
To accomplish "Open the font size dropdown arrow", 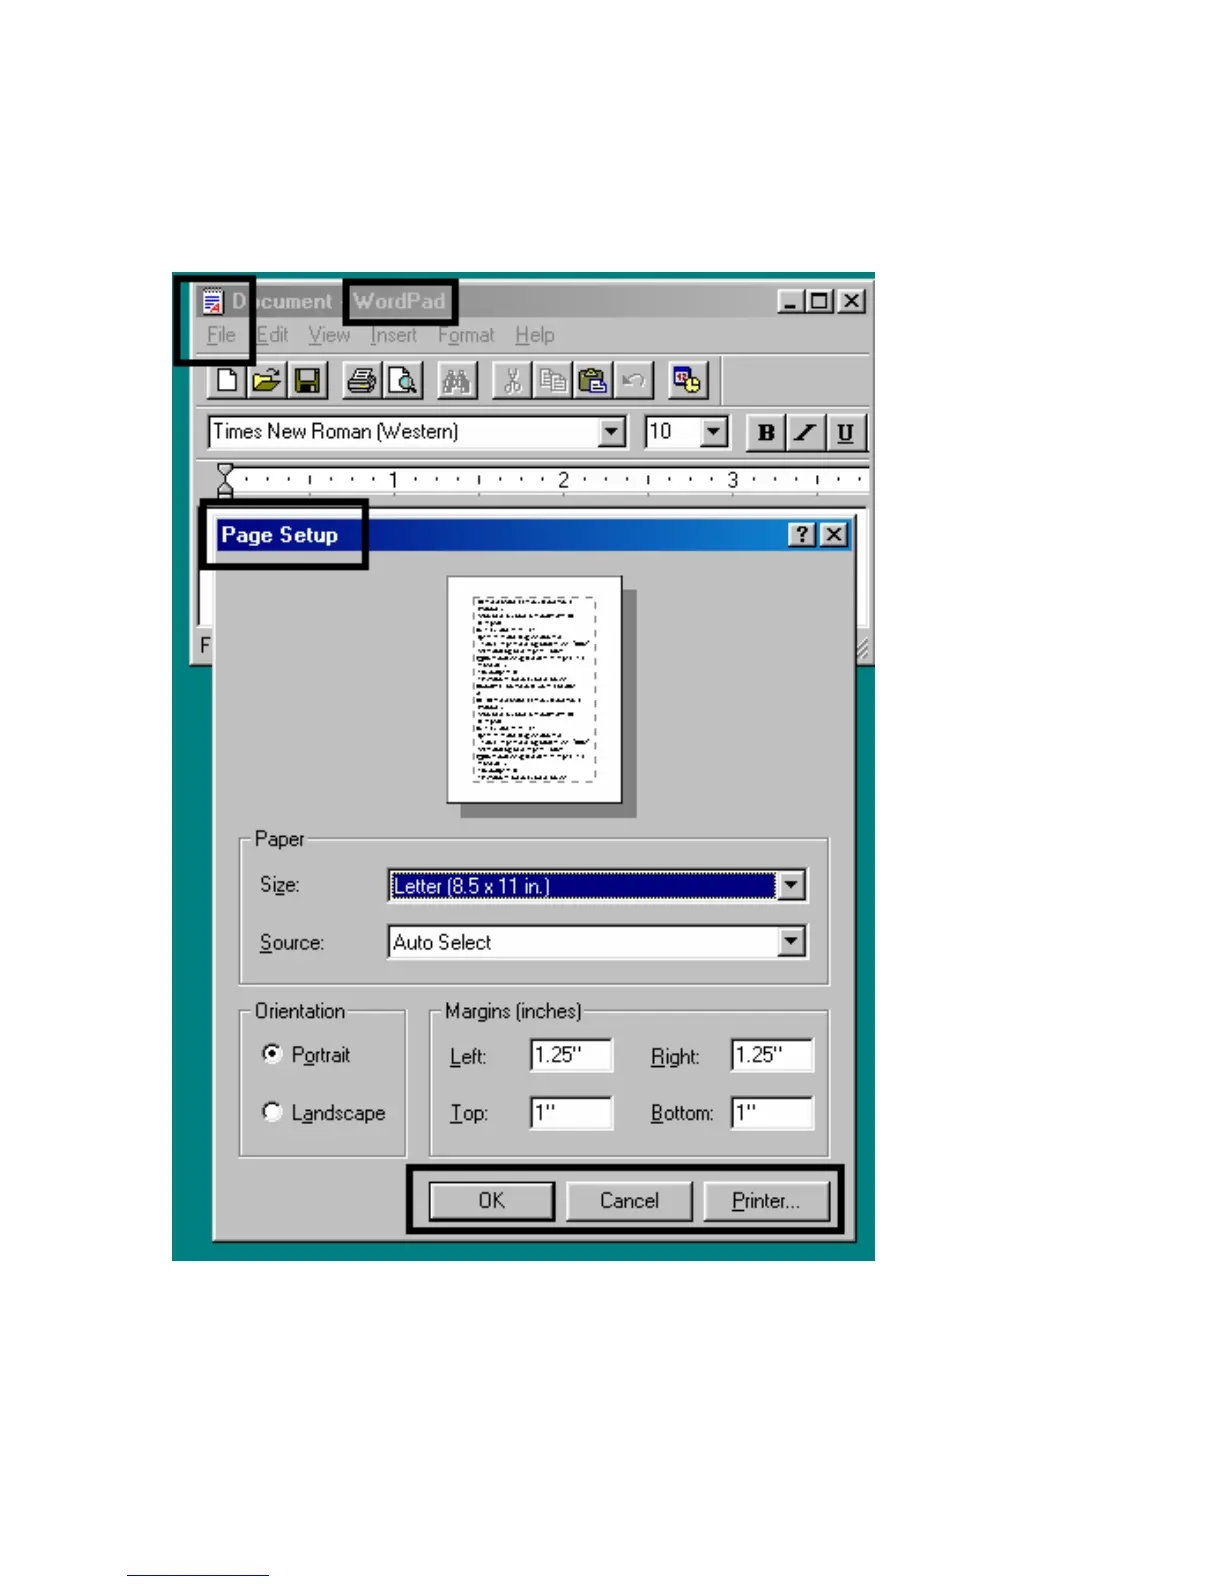I will (713, 432).
